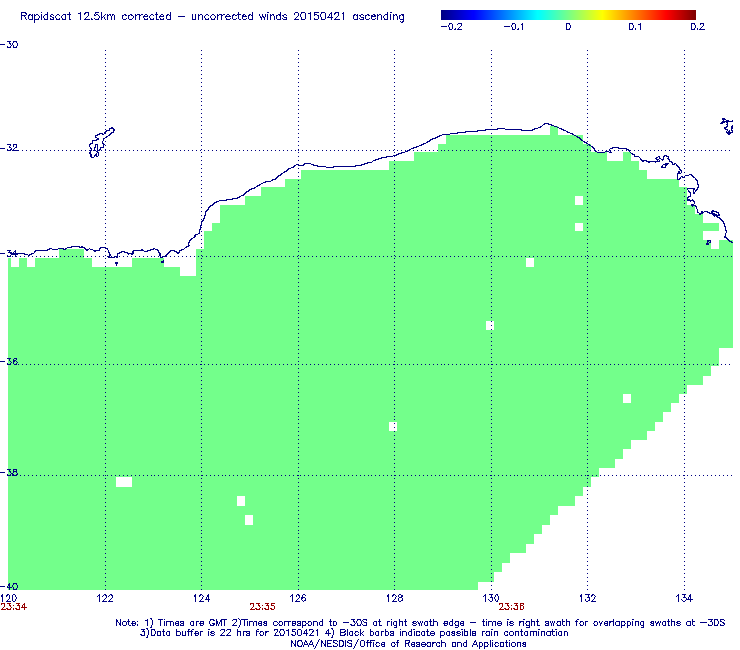Click the '122' longitude label
This screenshot has height=650, width=740.
[x=105, y=599]
